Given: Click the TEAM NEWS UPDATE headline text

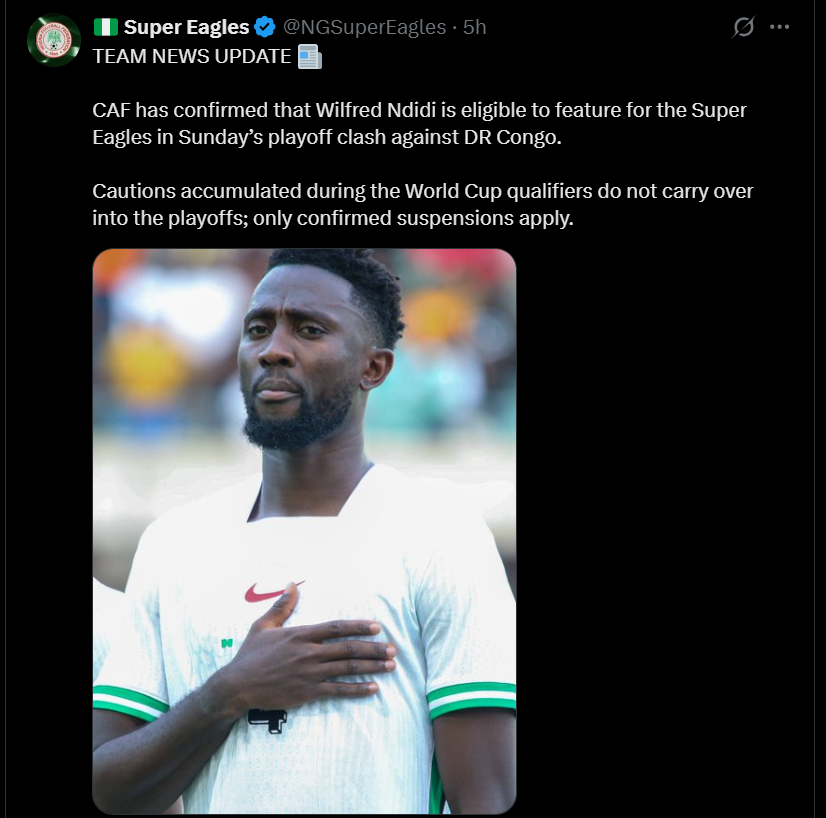Looking at the screenshot, I should pos(190,58).
